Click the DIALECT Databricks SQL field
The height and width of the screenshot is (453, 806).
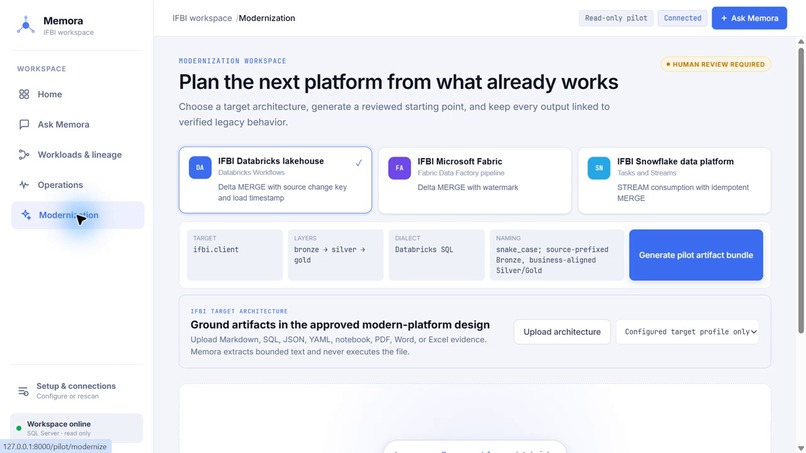(436, 255)
